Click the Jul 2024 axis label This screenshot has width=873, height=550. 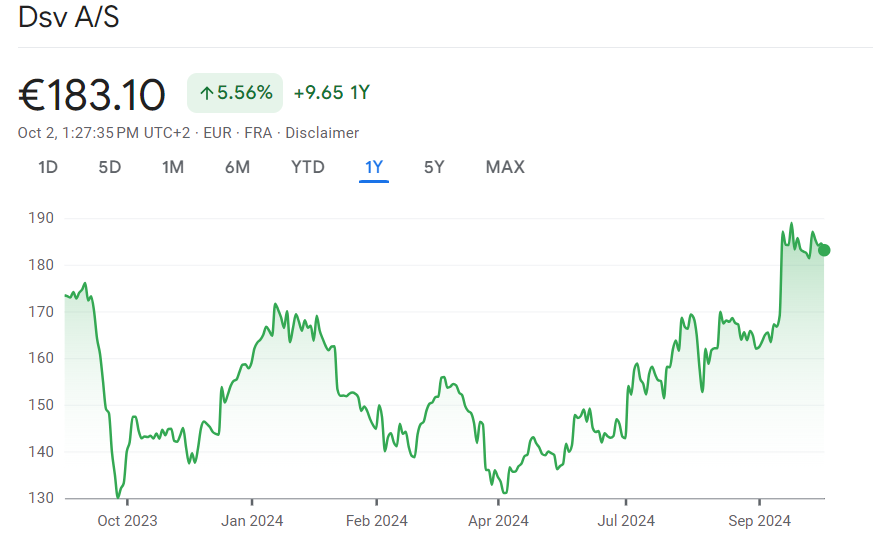[x=626, y=521]
